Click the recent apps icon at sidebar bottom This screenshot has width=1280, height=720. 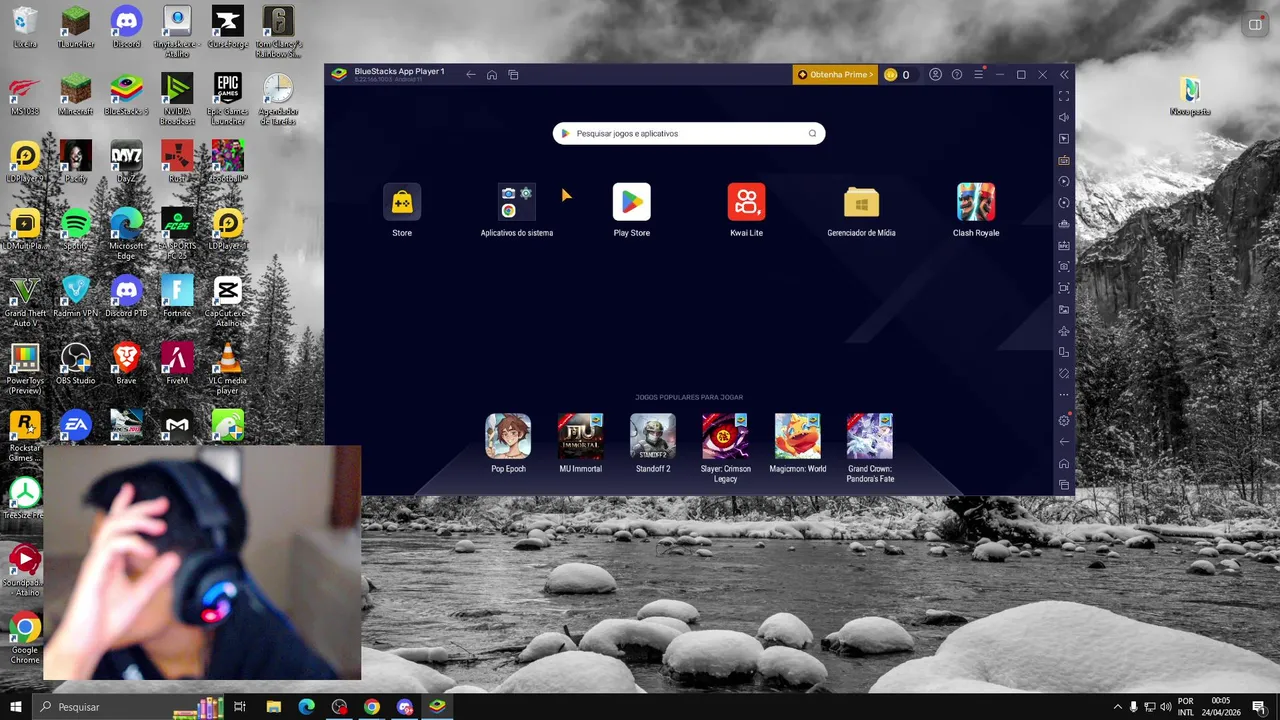1064,485
